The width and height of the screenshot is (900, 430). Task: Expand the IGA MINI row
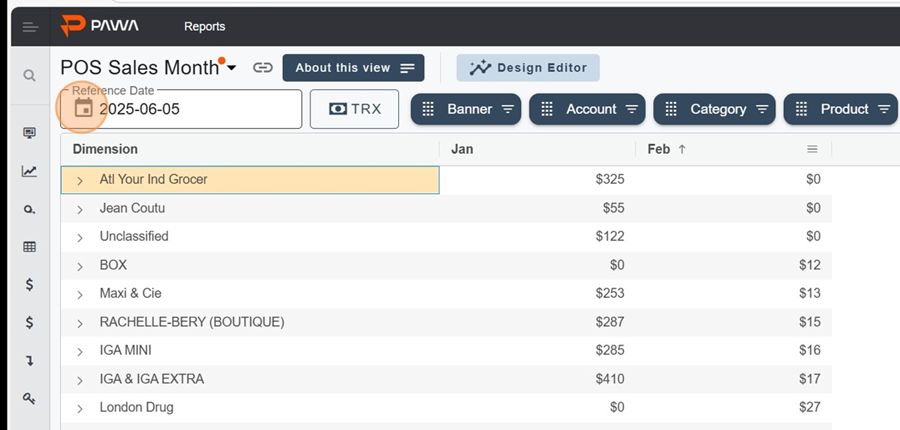[x=80, y=351]
